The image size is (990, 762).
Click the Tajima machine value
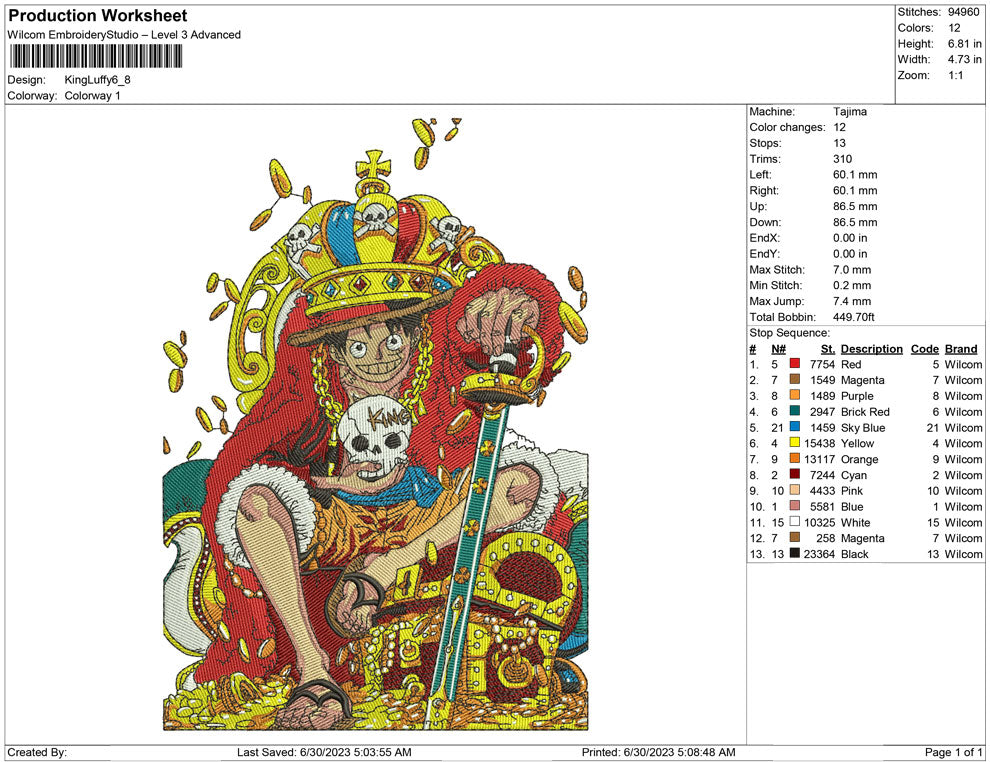pos(849,112)
